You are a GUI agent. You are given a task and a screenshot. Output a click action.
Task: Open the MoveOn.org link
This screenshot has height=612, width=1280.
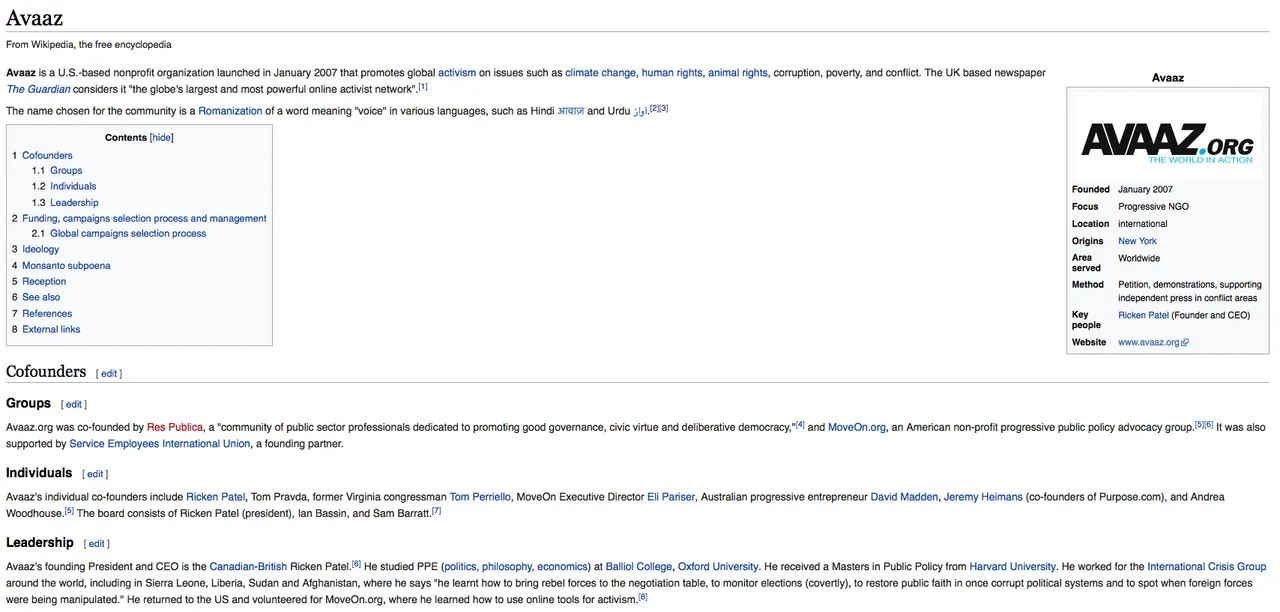coord(857,428)
